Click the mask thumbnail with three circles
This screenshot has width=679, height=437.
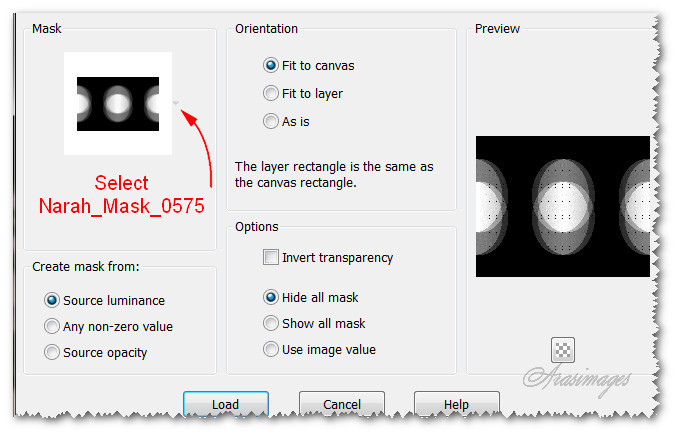[117, 103]
